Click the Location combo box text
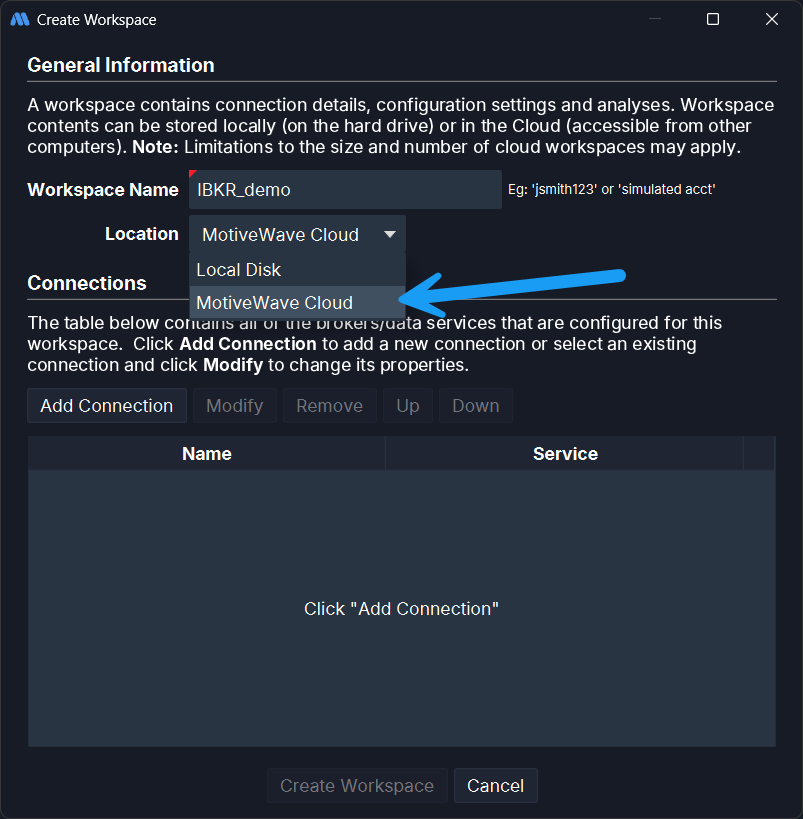Image resolution: width=803 pixels, height=819 pixels. tap(280, 235)
